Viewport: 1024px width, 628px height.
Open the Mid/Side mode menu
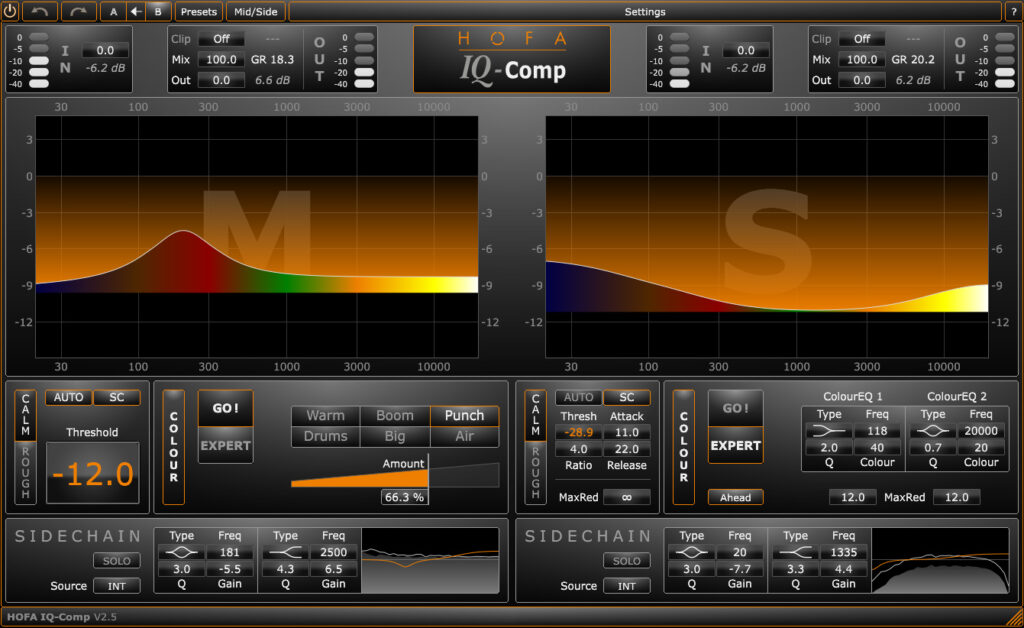[255, 11]
